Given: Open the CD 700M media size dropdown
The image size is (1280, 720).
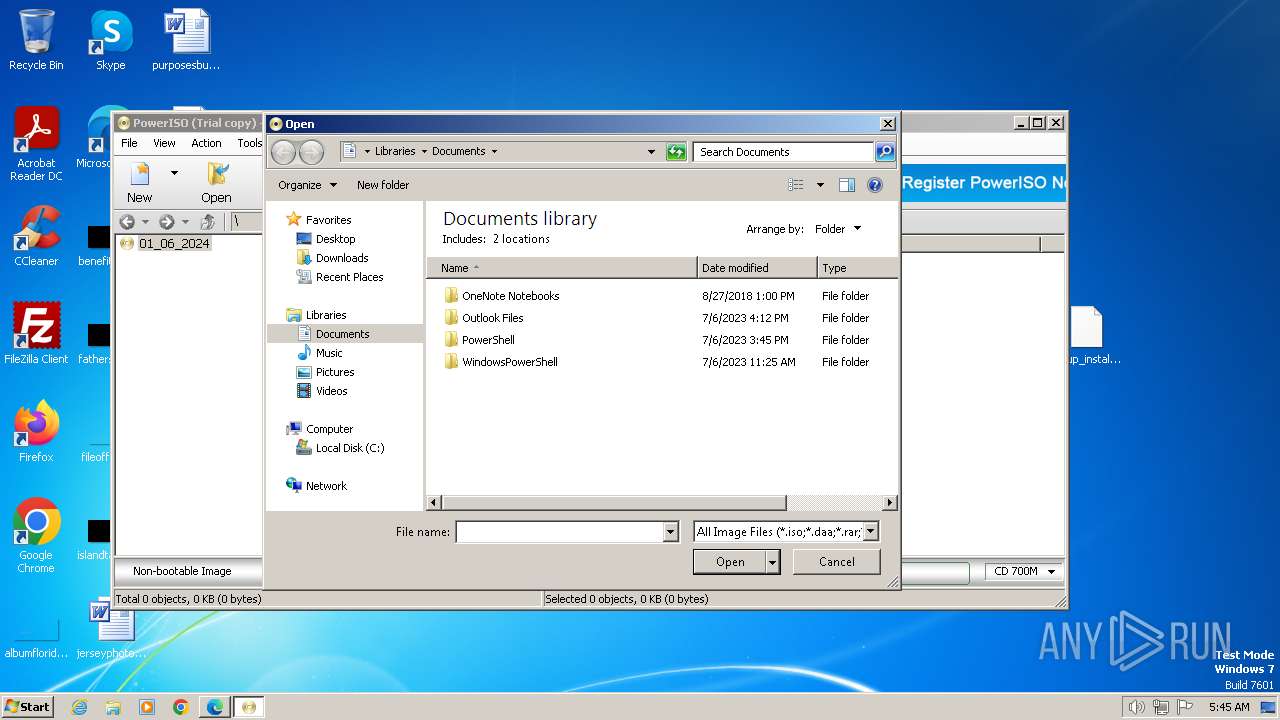Looking at the screenshot, I should 1023,571.
